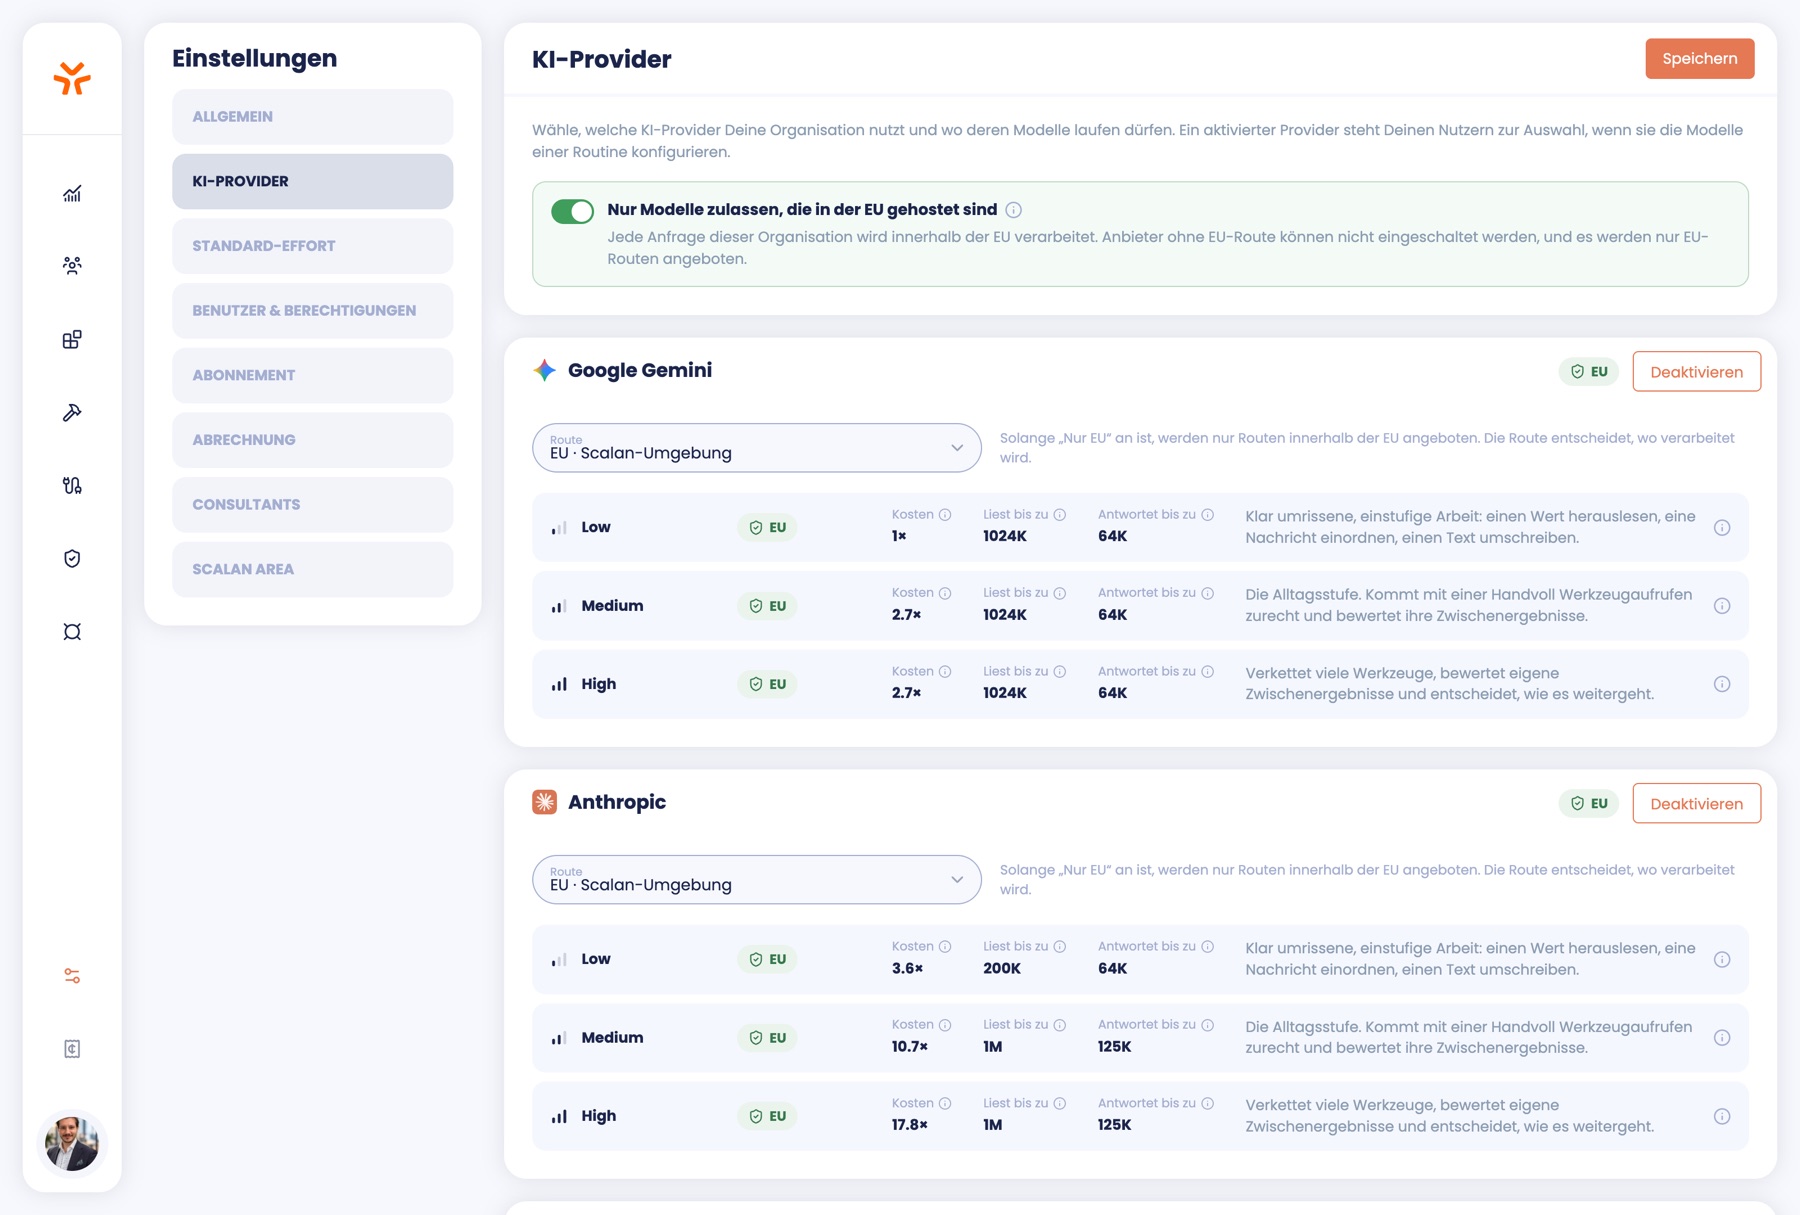This screenshot has height=1215, width=1800.
Task: Click Liest bis zu info icon in Gemini High row
Action: [x=1060, y=672]
